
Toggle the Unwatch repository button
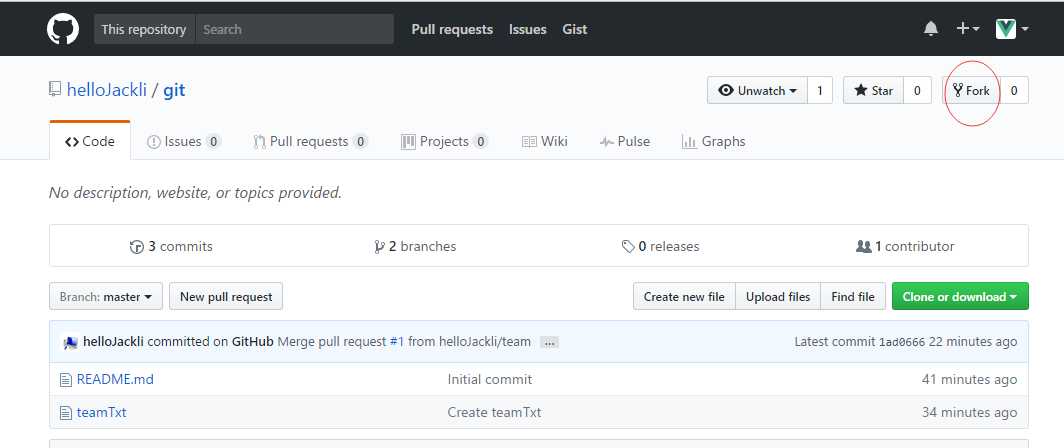coord(757,91)
